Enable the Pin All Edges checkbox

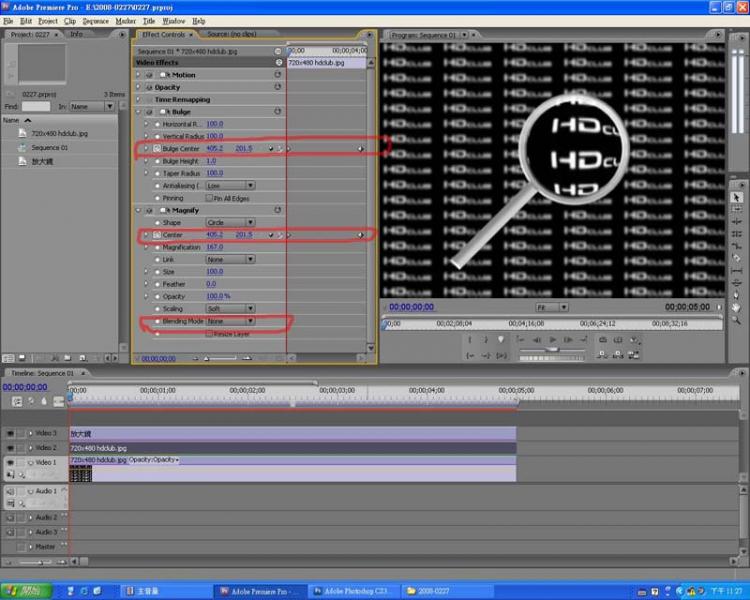click(209, 198)
